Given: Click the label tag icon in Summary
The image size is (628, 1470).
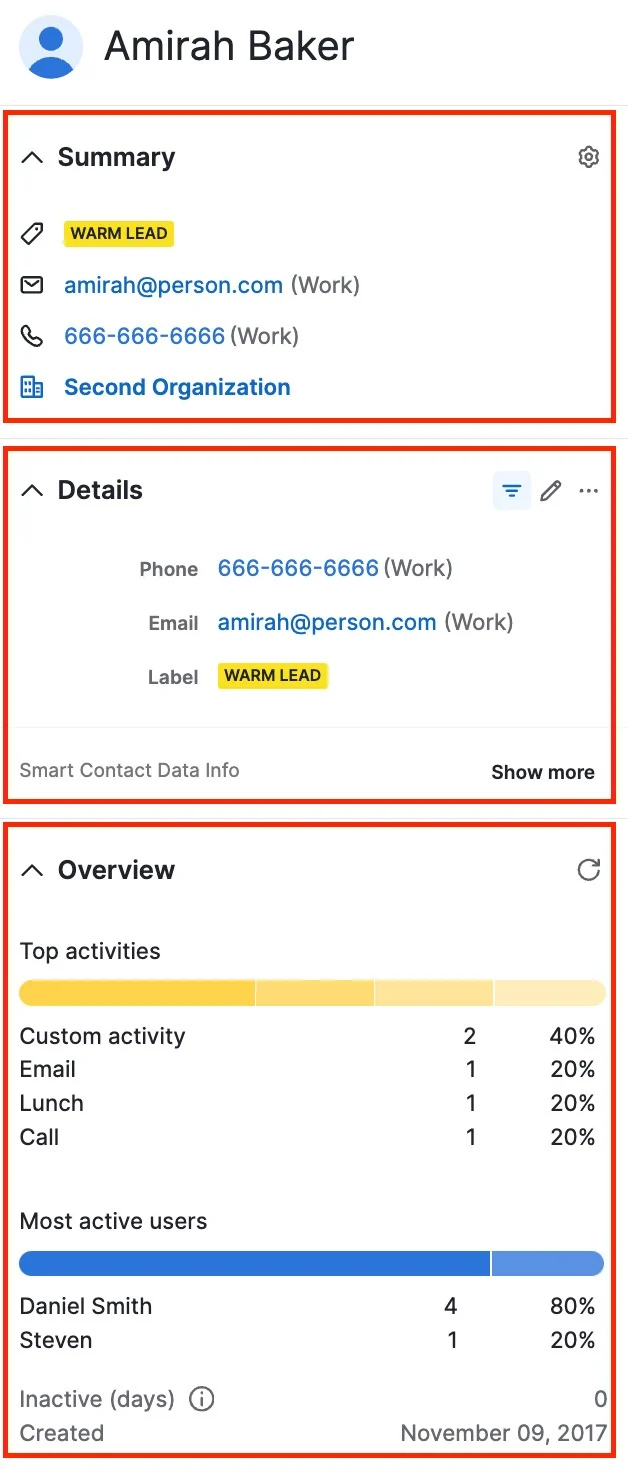Looking at the screenshot, I should click(x=32, y=234).
